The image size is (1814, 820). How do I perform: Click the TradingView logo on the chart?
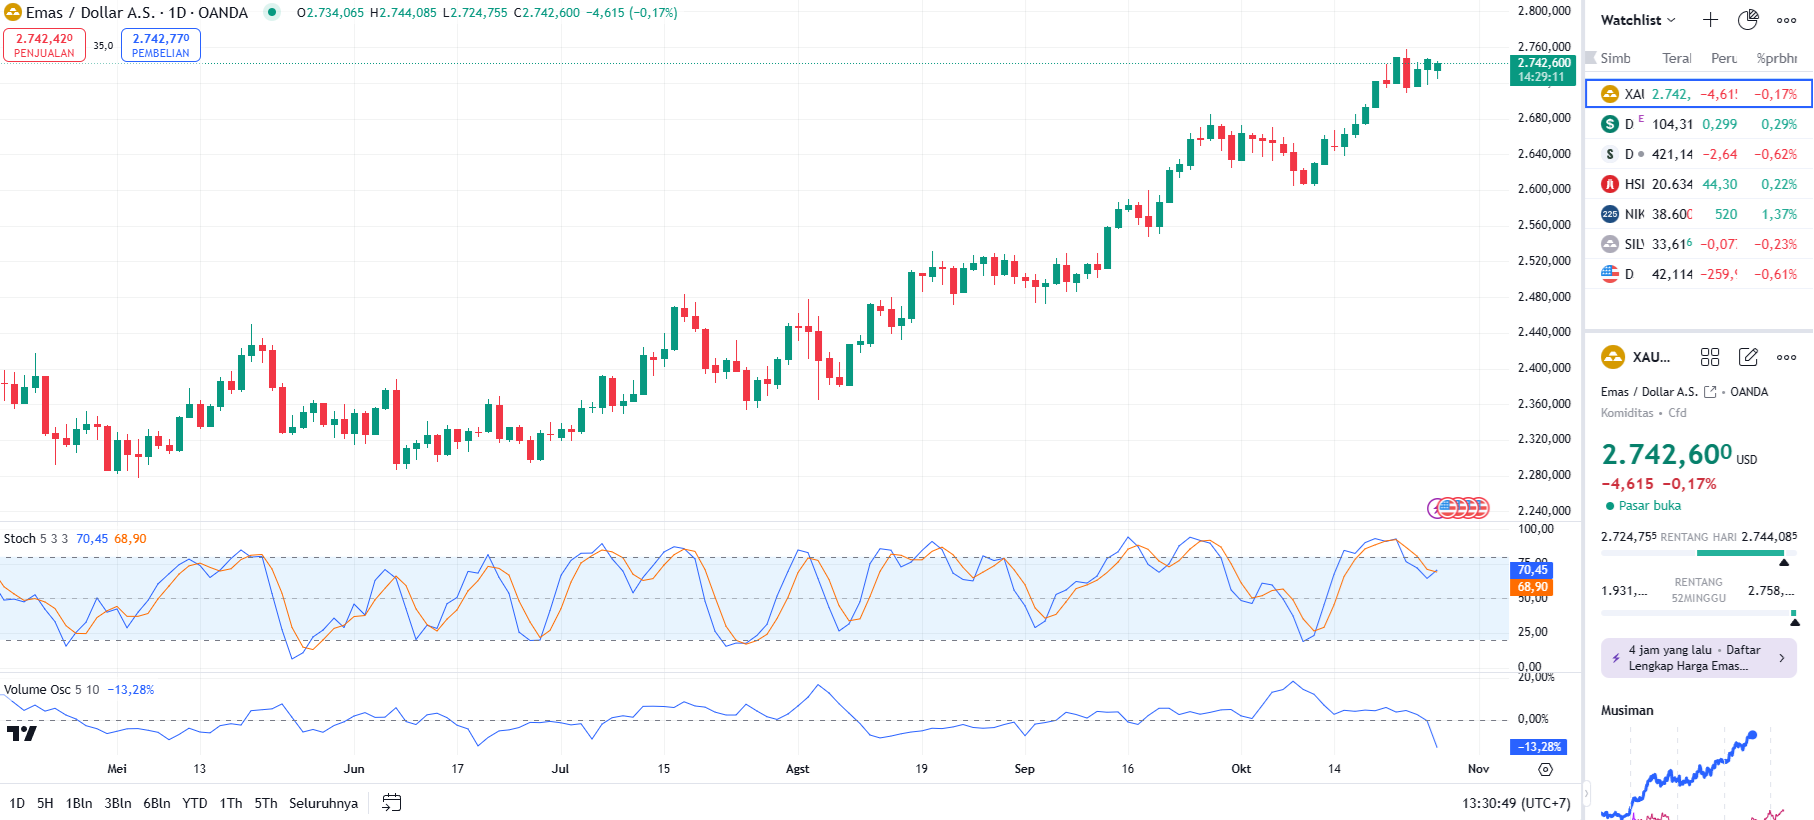[x=21, y=733]
